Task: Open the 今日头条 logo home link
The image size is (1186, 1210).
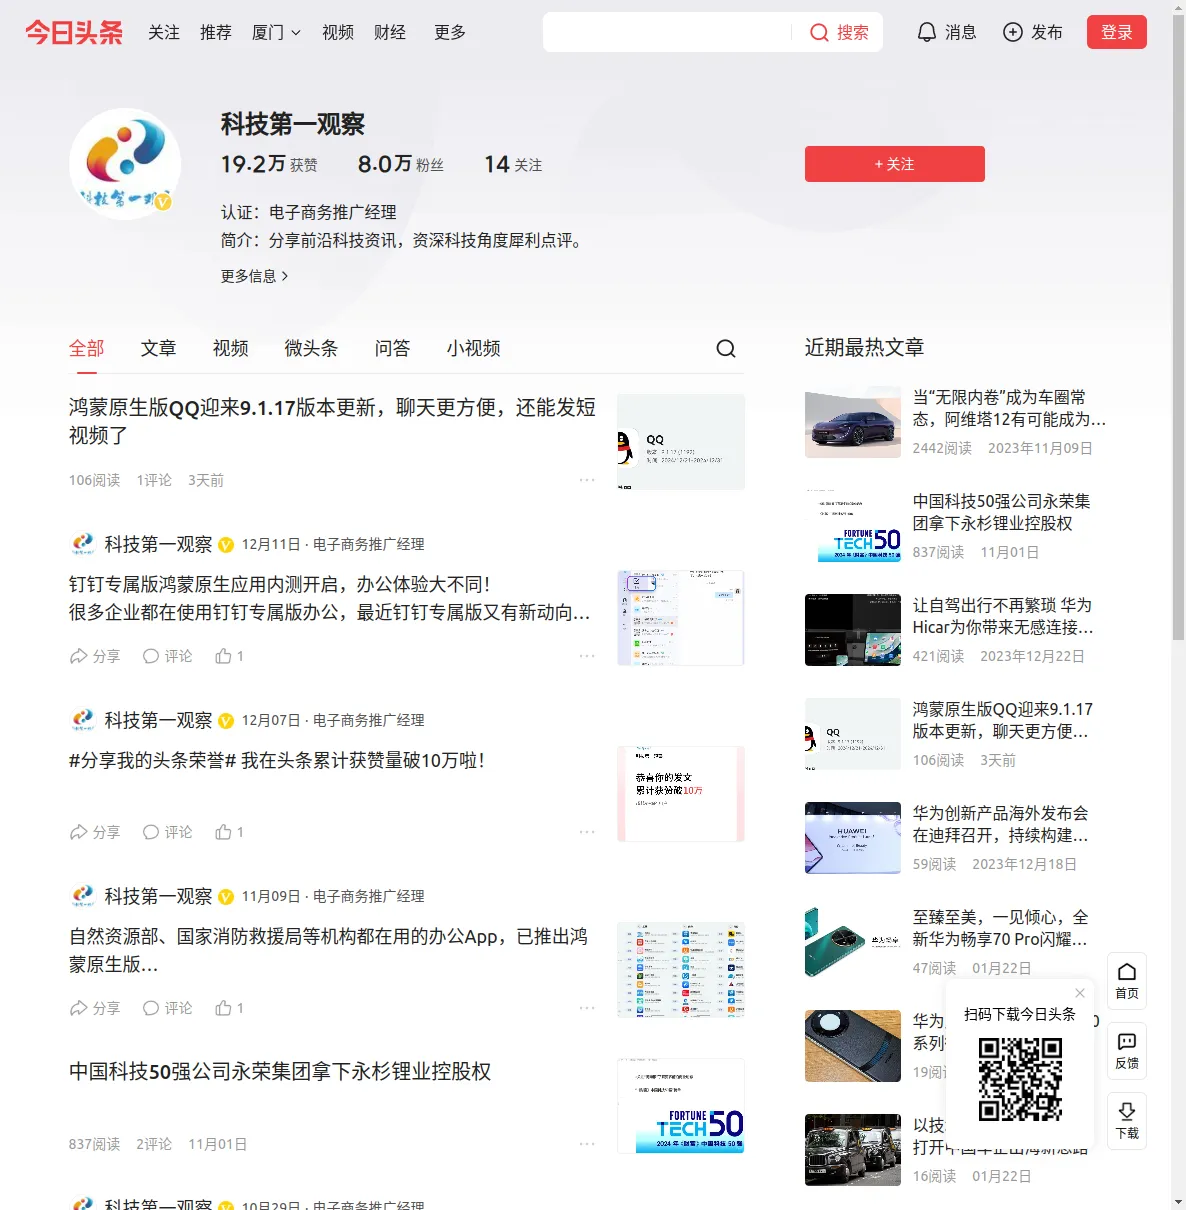Action: pyautogui.click(x=74, y=33)
